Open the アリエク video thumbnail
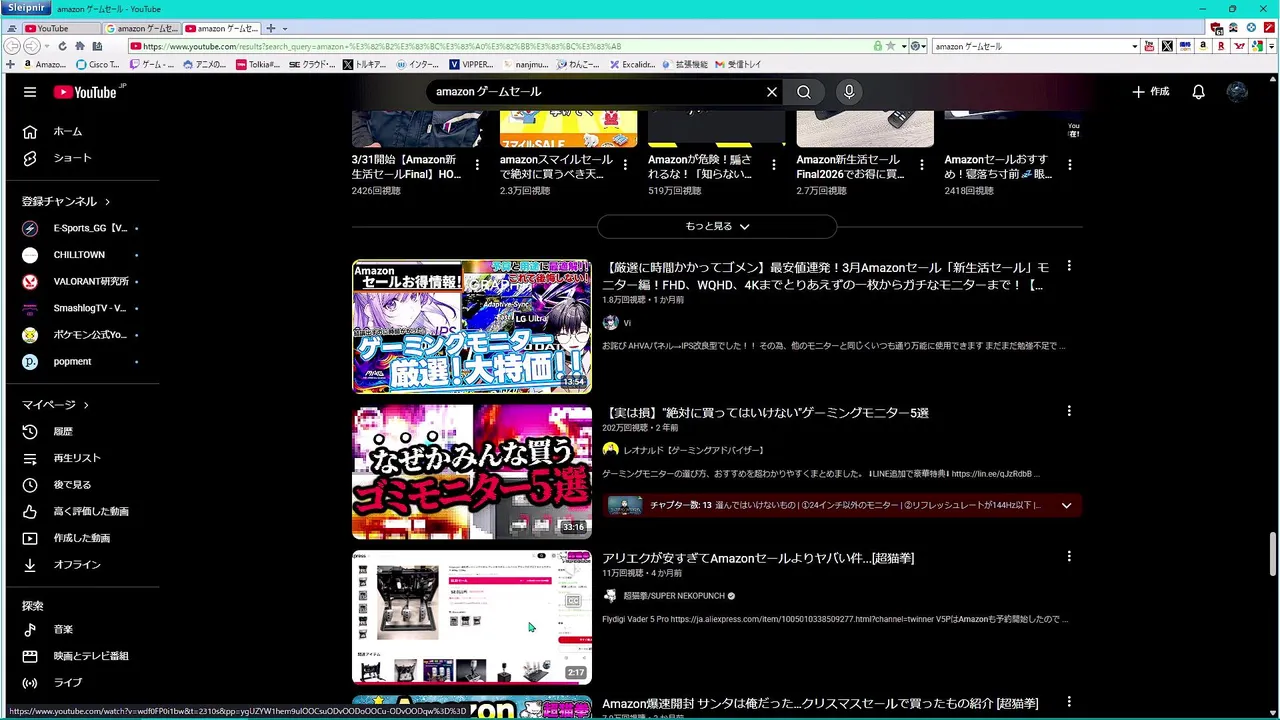The width and height of the screenshot is (1280, 720). 472,617
